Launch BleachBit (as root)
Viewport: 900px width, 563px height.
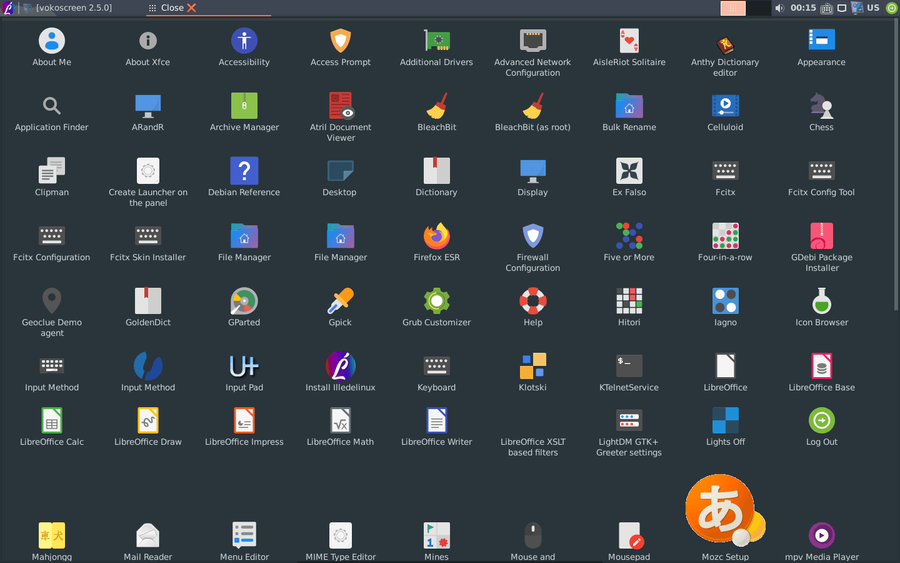533,112
